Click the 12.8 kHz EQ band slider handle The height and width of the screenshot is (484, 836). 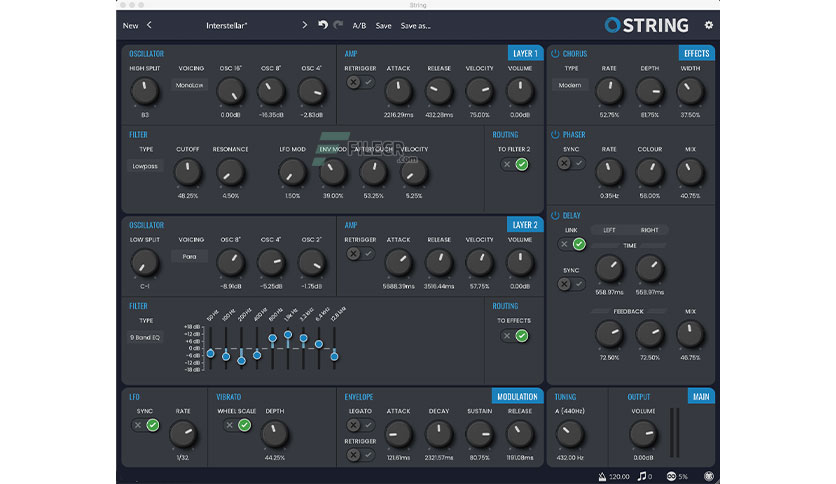(x=334, y=356)
